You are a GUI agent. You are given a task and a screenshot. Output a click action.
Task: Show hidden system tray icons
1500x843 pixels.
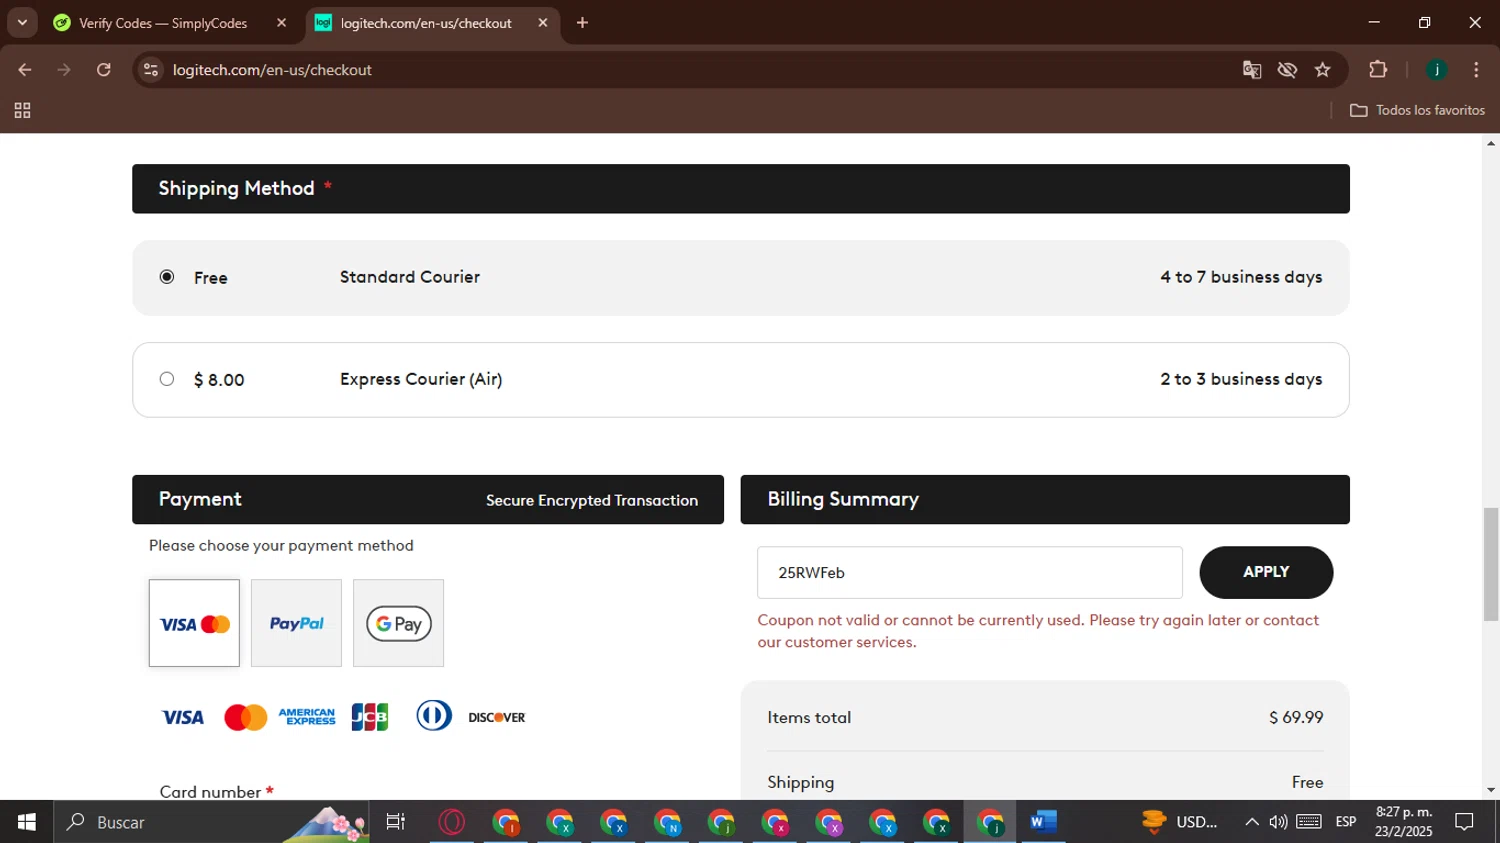[1252, 822]
